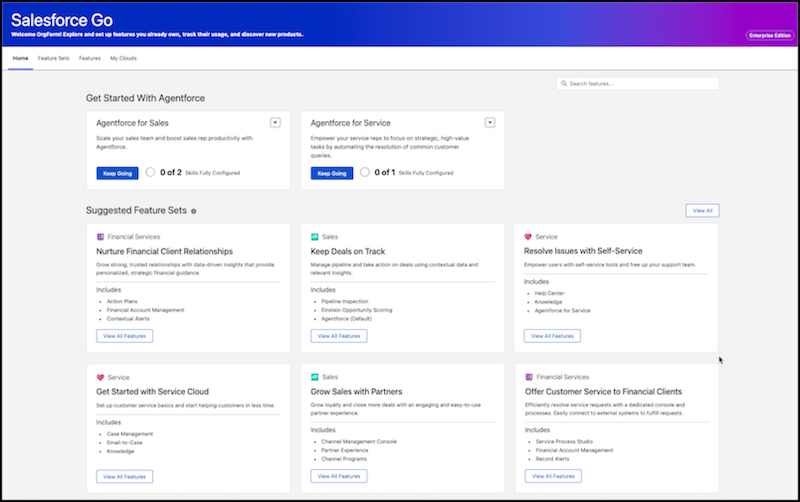Viewport: 800px width, 502px height.
Task: Click View All for Suggested Feature Sets
Action: [x=703, y=211]
